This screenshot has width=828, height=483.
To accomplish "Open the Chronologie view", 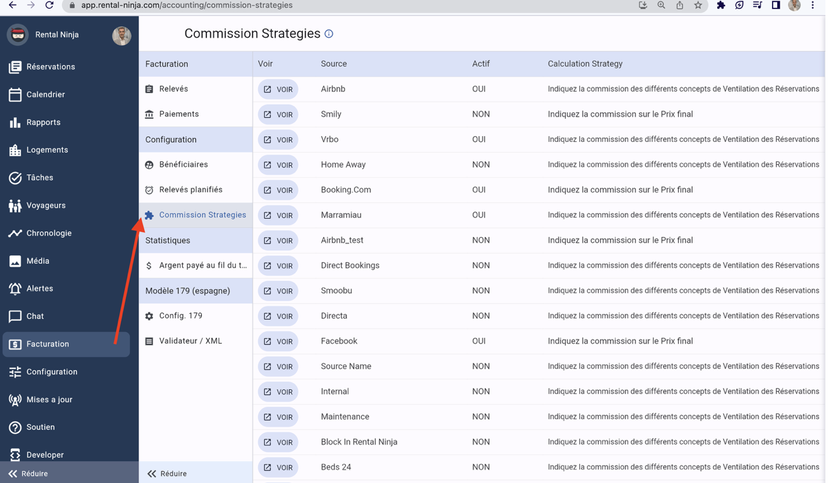I will coord(66,233).
